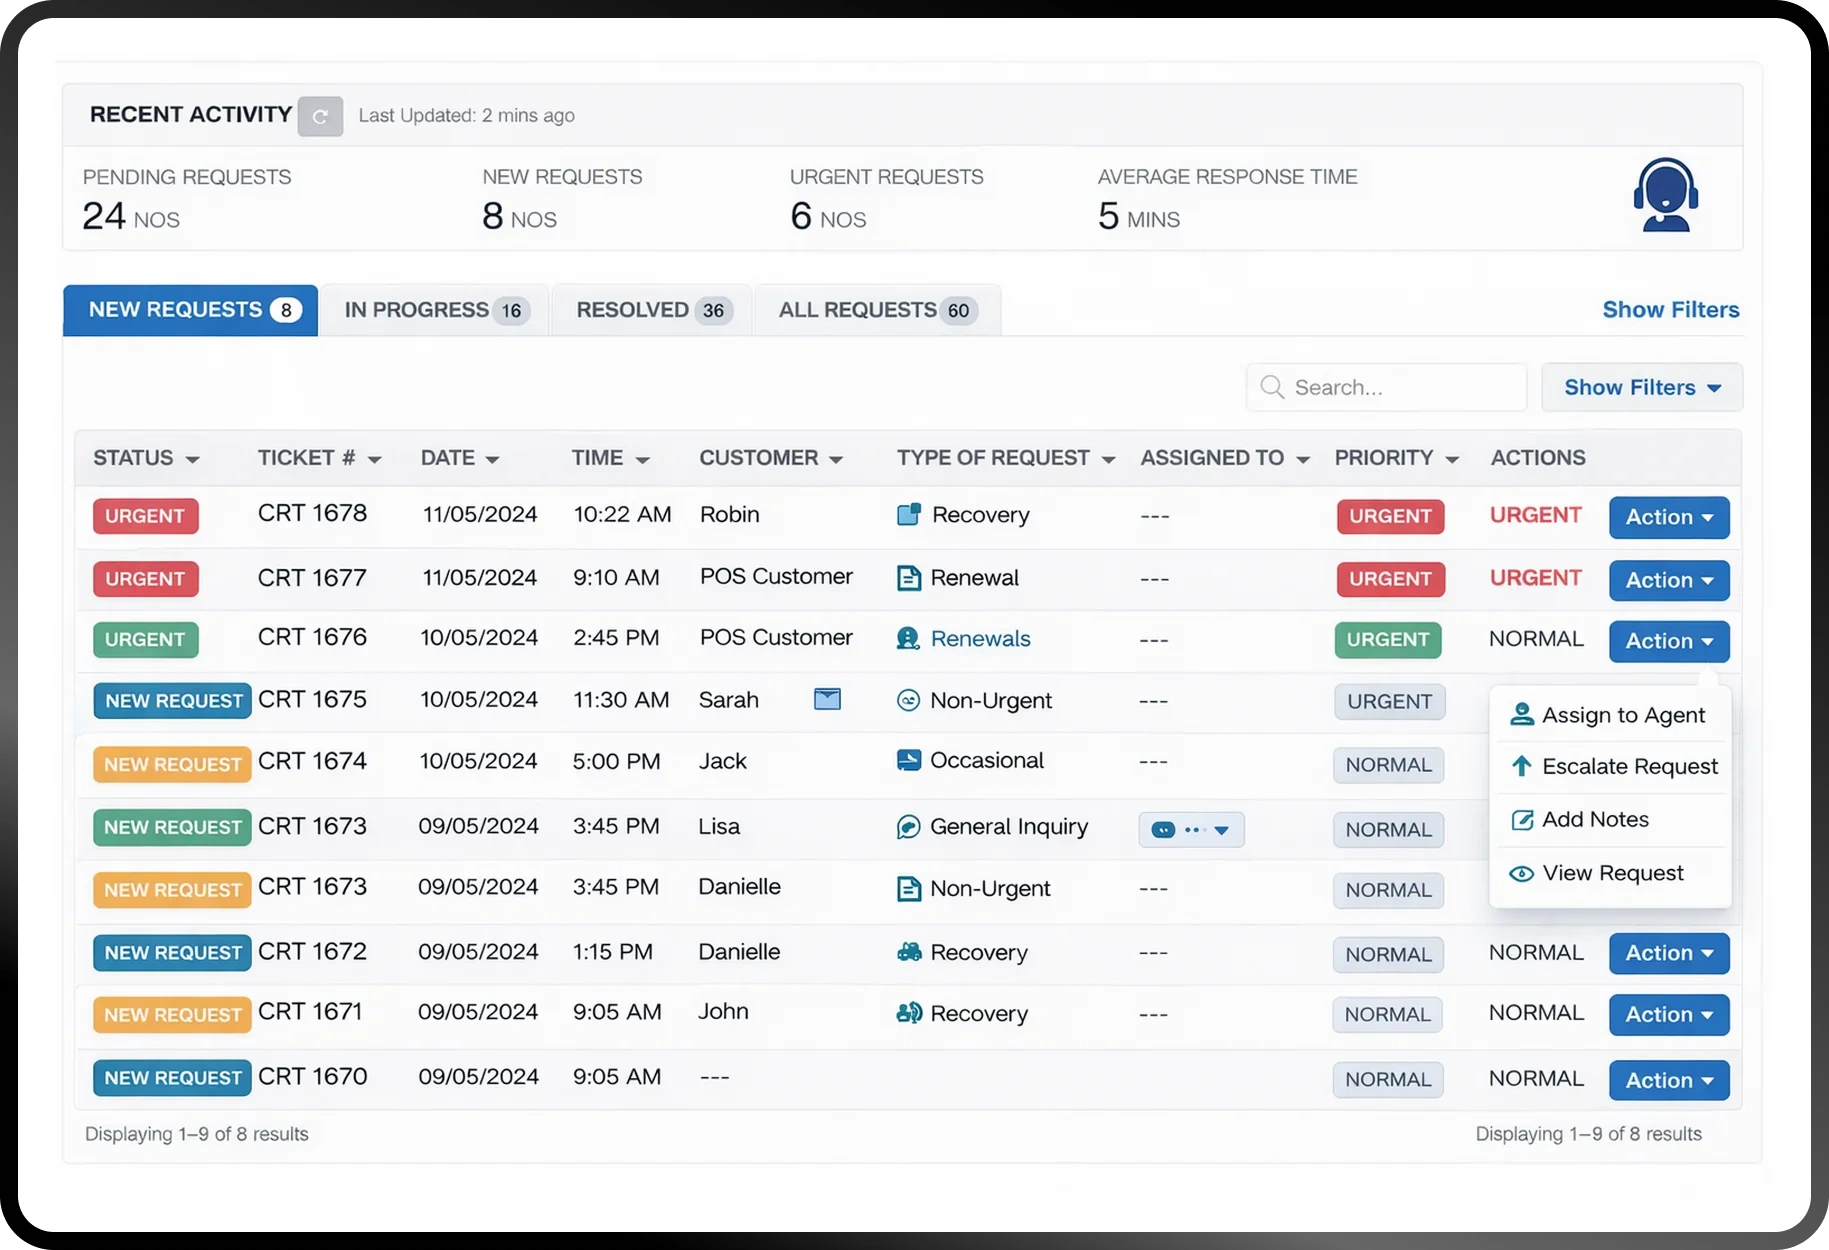The image size is (1829, 1250).
Task: Click the General Inquiry chat icon
Action: click(x=908, y=827)
